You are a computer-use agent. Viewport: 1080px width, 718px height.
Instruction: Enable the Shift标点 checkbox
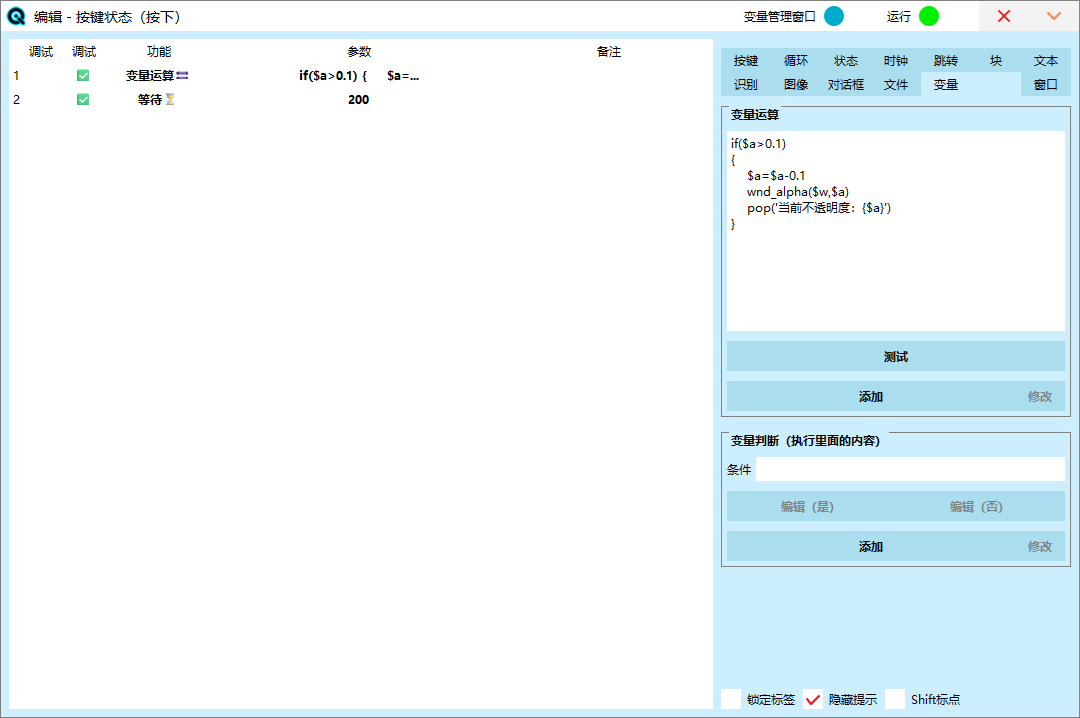click(895, 699)
